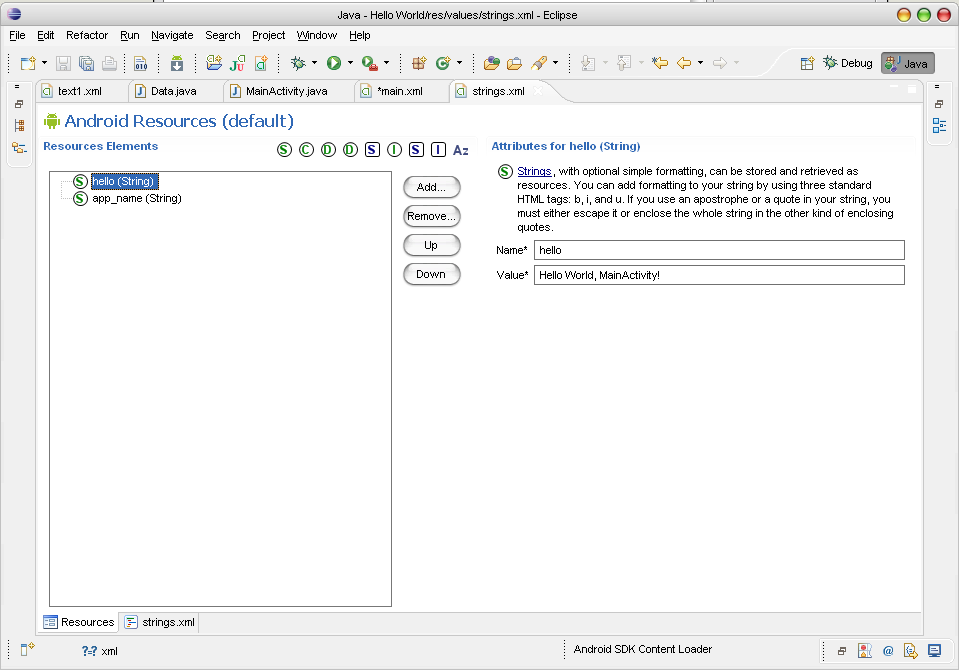Click the Open Type folder icon
The image size is (959, 670).
(x=492, y=63)
